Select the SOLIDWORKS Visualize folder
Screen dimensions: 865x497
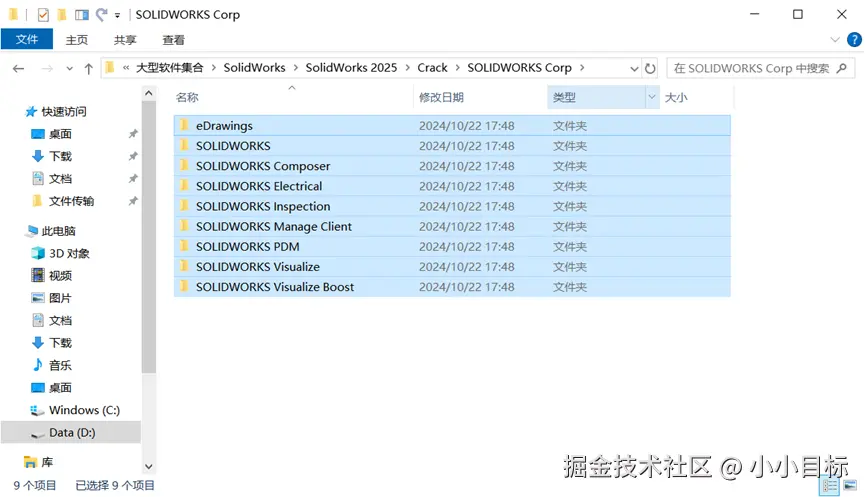tap(452, 267)
